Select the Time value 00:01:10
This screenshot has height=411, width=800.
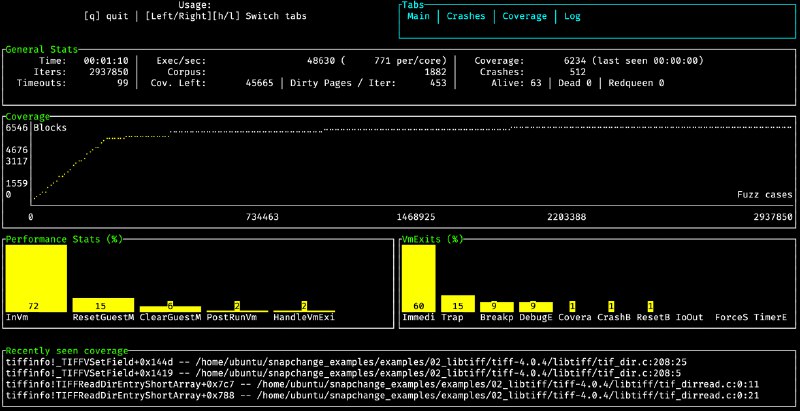pos(106,61)
